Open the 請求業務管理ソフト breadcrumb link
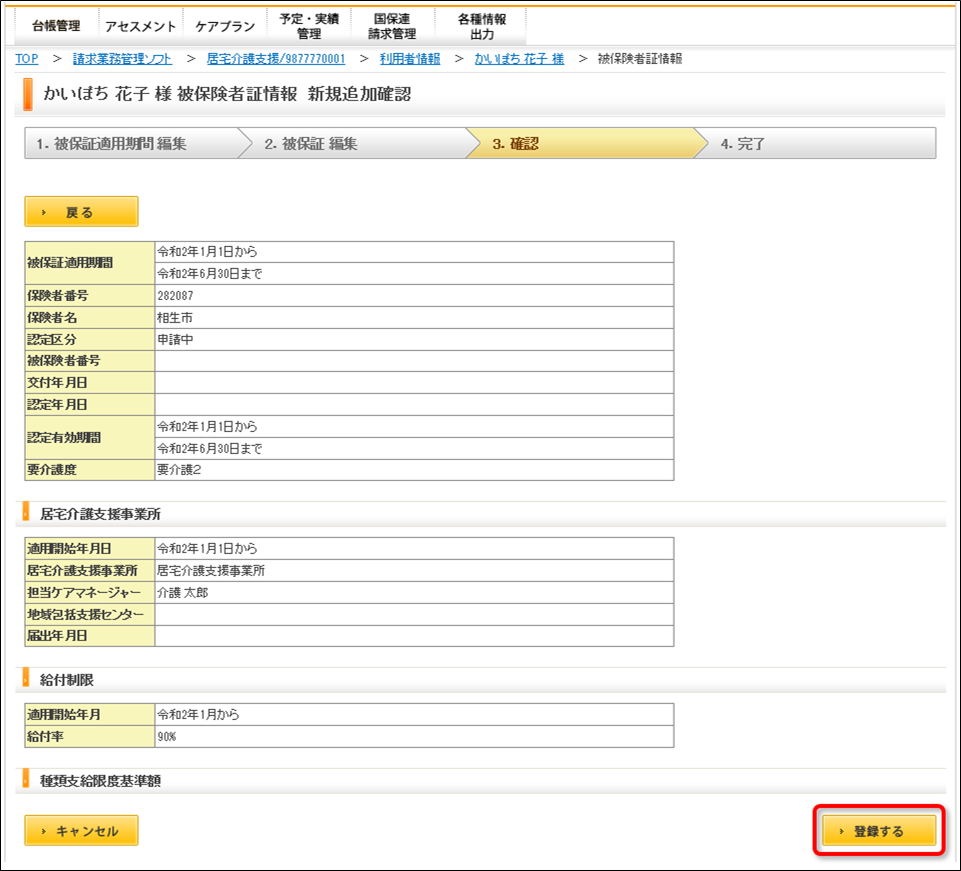 click(x=122, y=59)
